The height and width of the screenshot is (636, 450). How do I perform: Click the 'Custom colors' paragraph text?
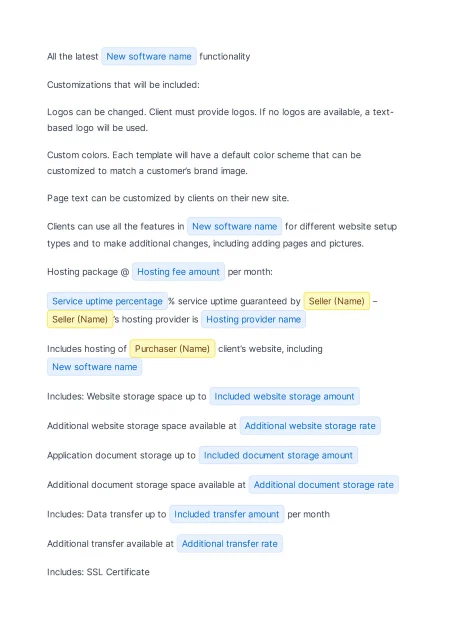click(x=204, y=163)
